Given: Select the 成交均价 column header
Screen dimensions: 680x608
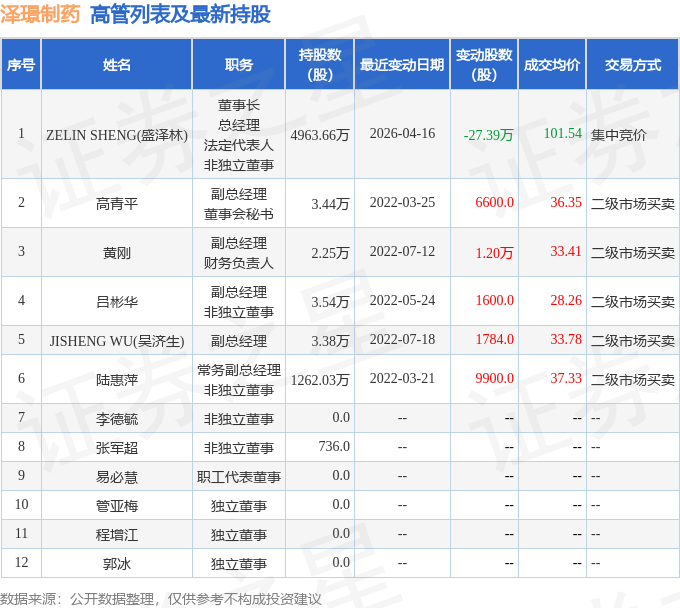Looking at the screenshot, I should 552,65.
